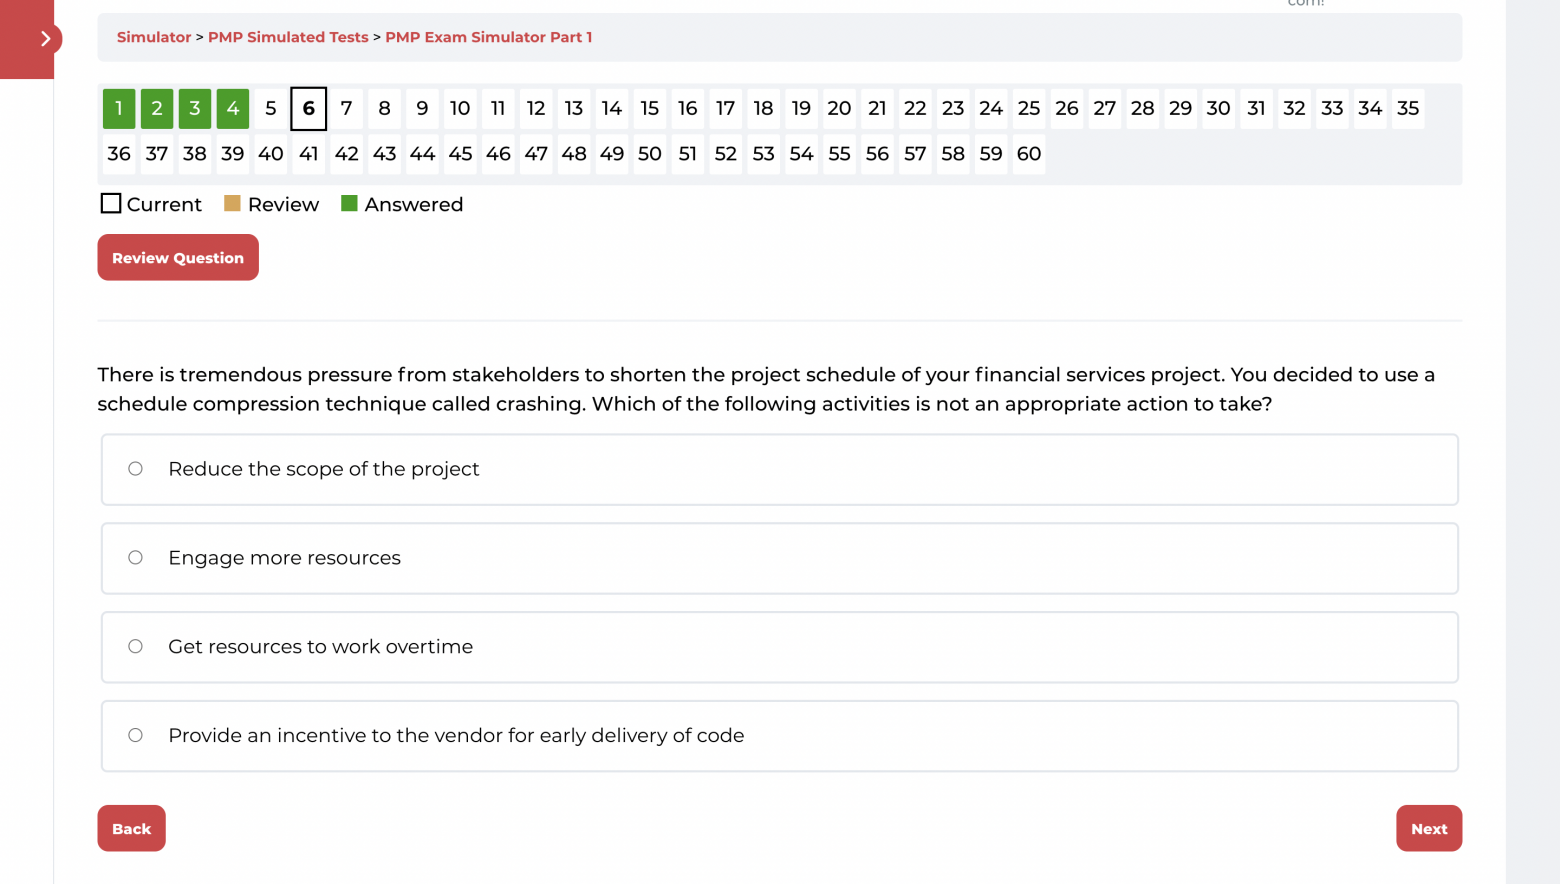
Task: Open PMP Simulated Tests breadcrumb link
Action: tap(288, 37)
